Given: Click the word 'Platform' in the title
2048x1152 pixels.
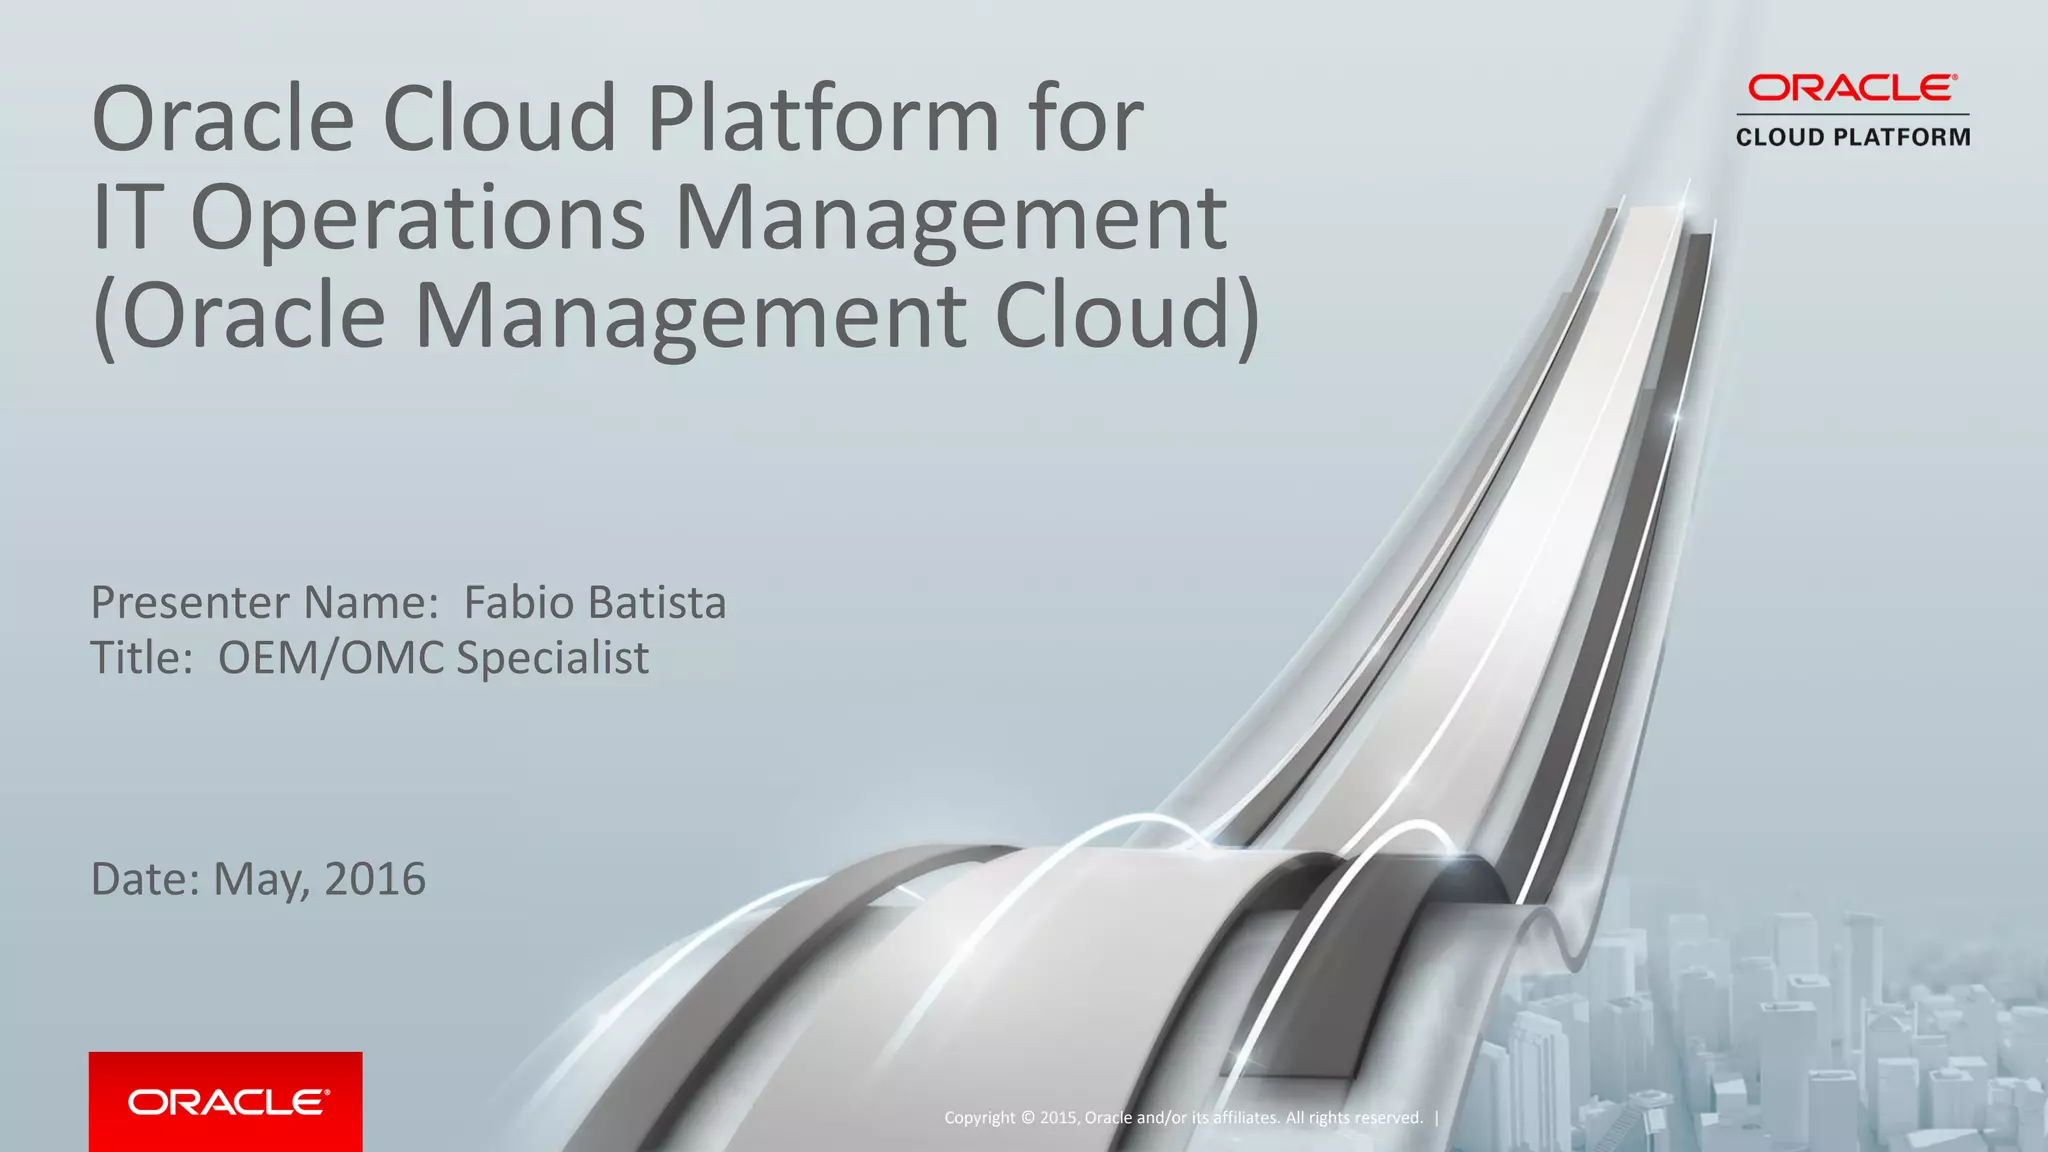Looking at the screenshot, I should click(x=822, y=118).
